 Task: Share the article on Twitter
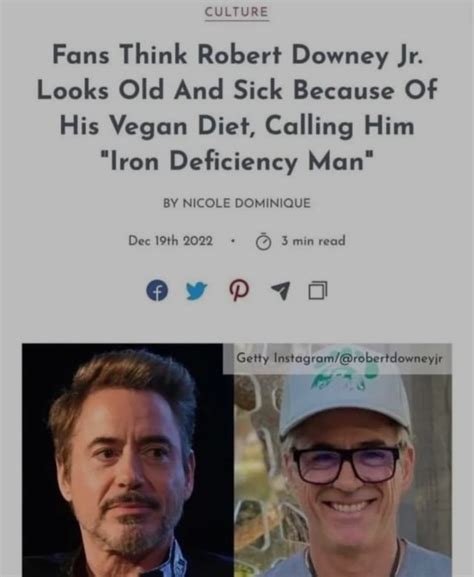[197, 291]
